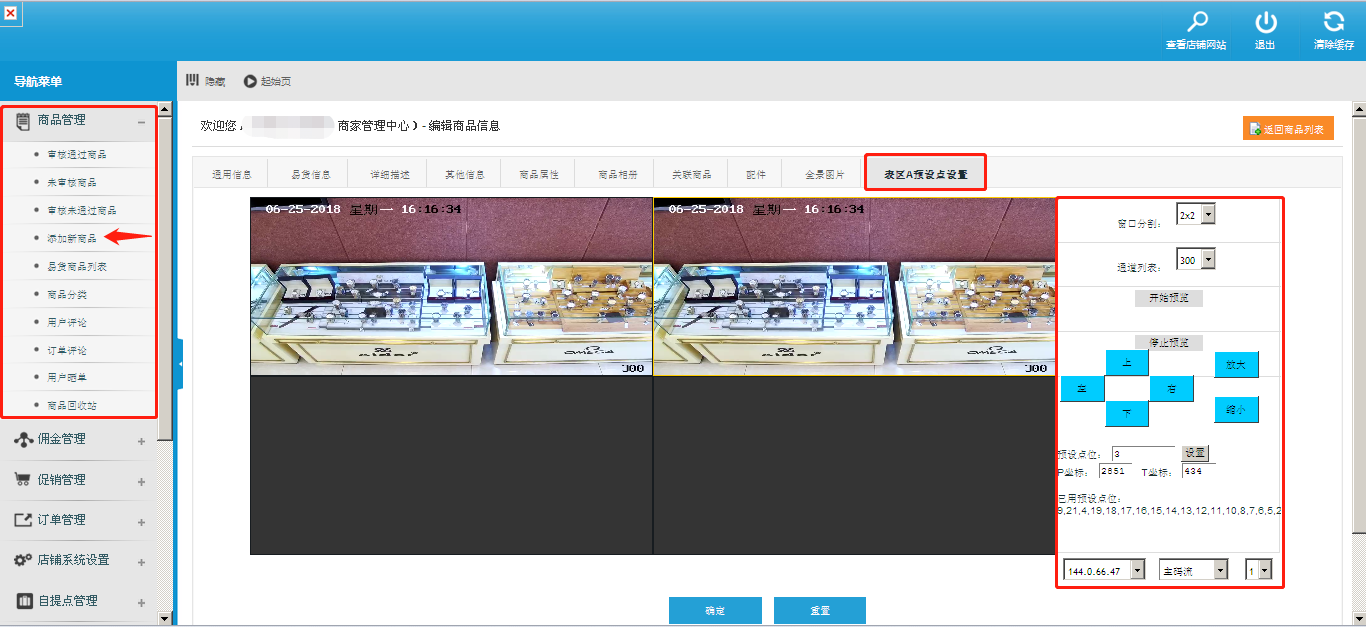This screenshot has height=627, width=1366.
Task: Click the 查看店铺网站 magnifier icon
Action: click(x=1196, y=22)
